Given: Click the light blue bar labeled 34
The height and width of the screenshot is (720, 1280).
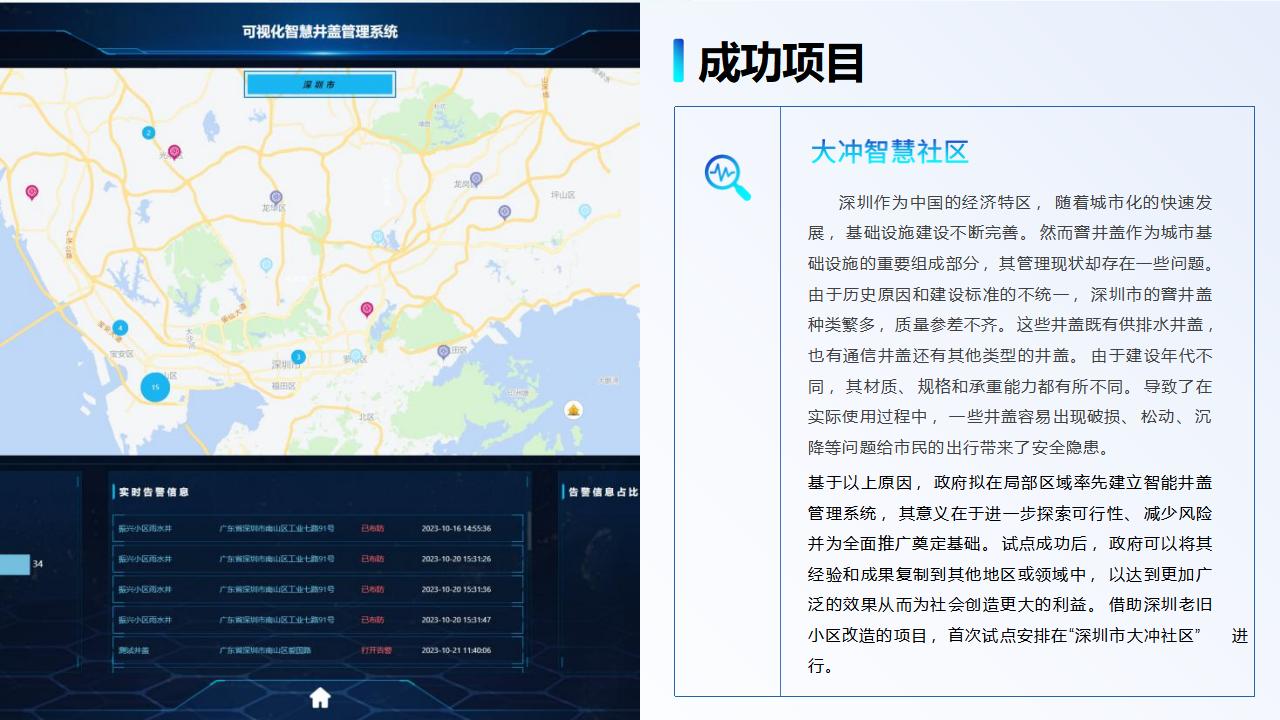Looking at the screenshot, I should click(x=14, y=564).
